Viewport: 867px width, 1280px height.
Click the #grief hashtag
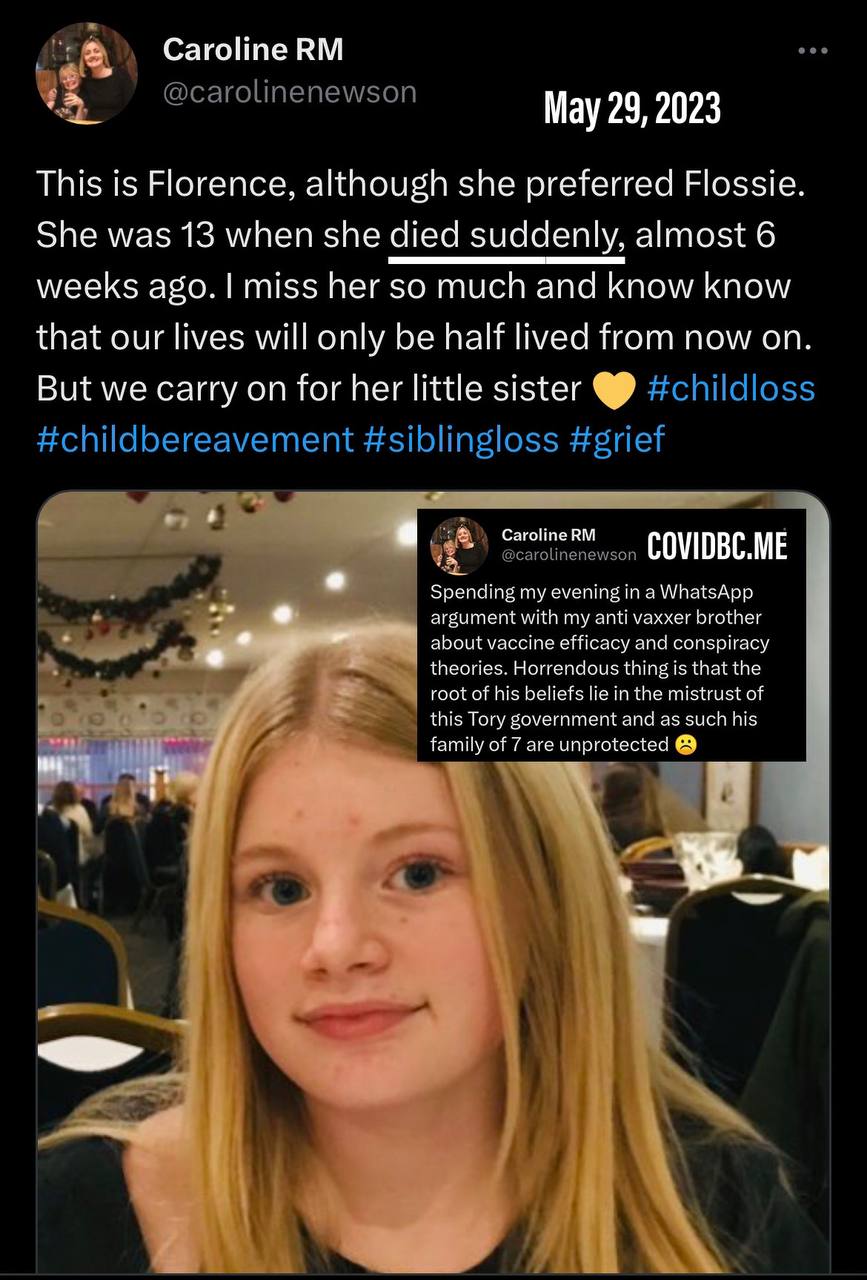[617, 439]
